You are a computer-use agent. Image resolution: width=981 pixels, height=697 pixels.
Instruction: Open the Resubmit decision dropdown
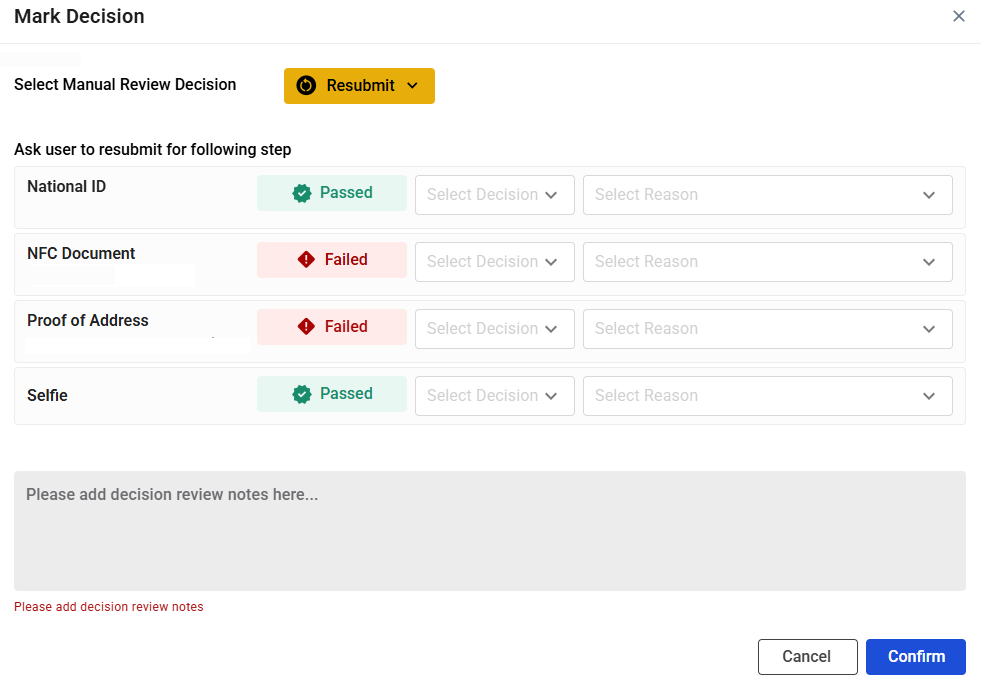point(359,86)
